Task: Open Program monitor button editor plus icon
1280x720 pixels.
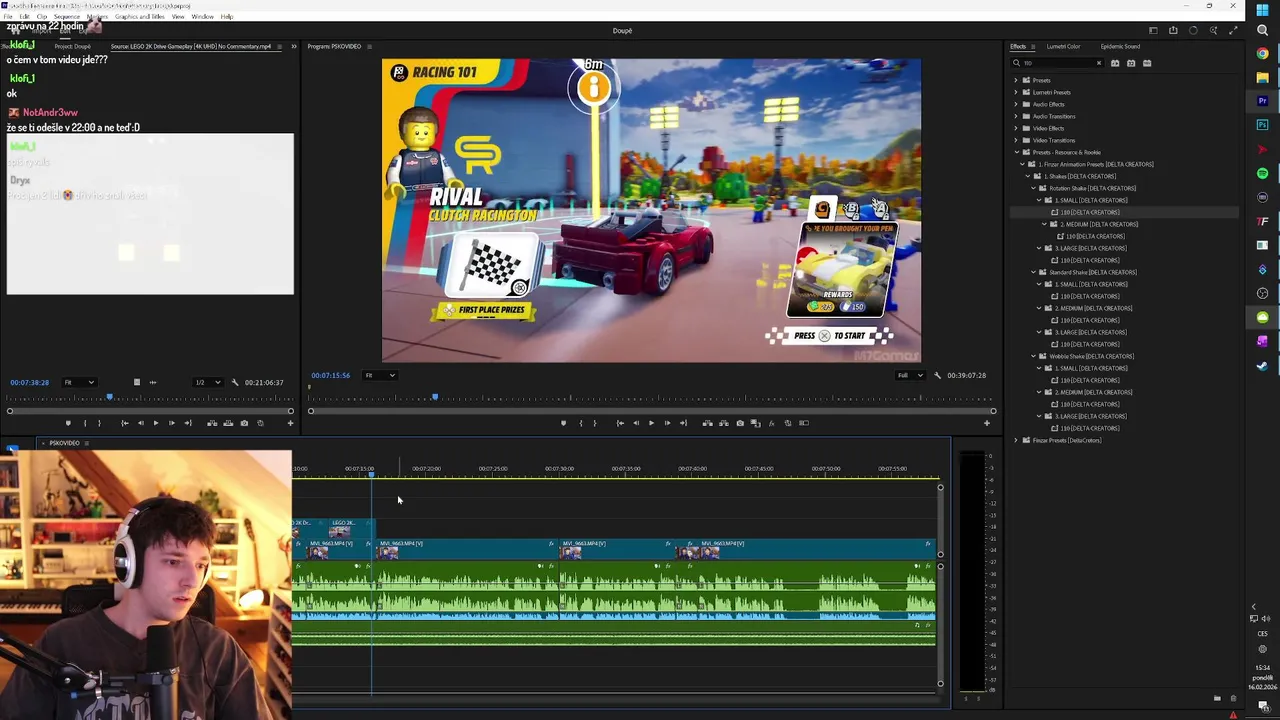Action: 986,423
